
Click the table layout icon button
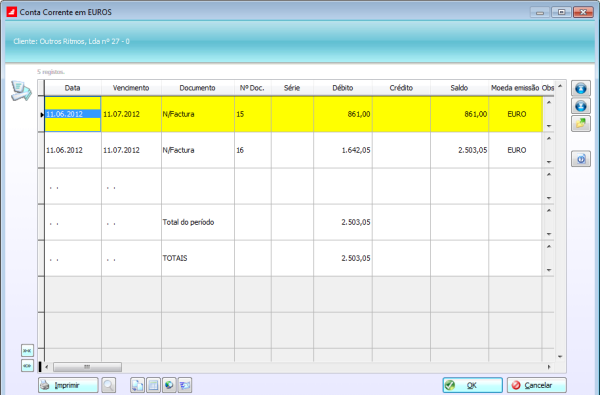coord(153,385)
